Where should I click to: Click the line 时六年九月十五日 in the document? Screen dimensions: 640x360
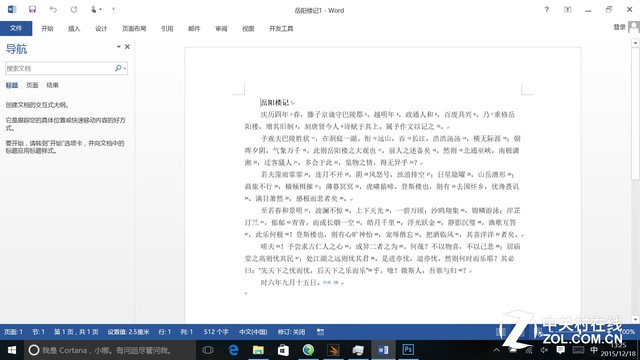click(x=290, y=282)
